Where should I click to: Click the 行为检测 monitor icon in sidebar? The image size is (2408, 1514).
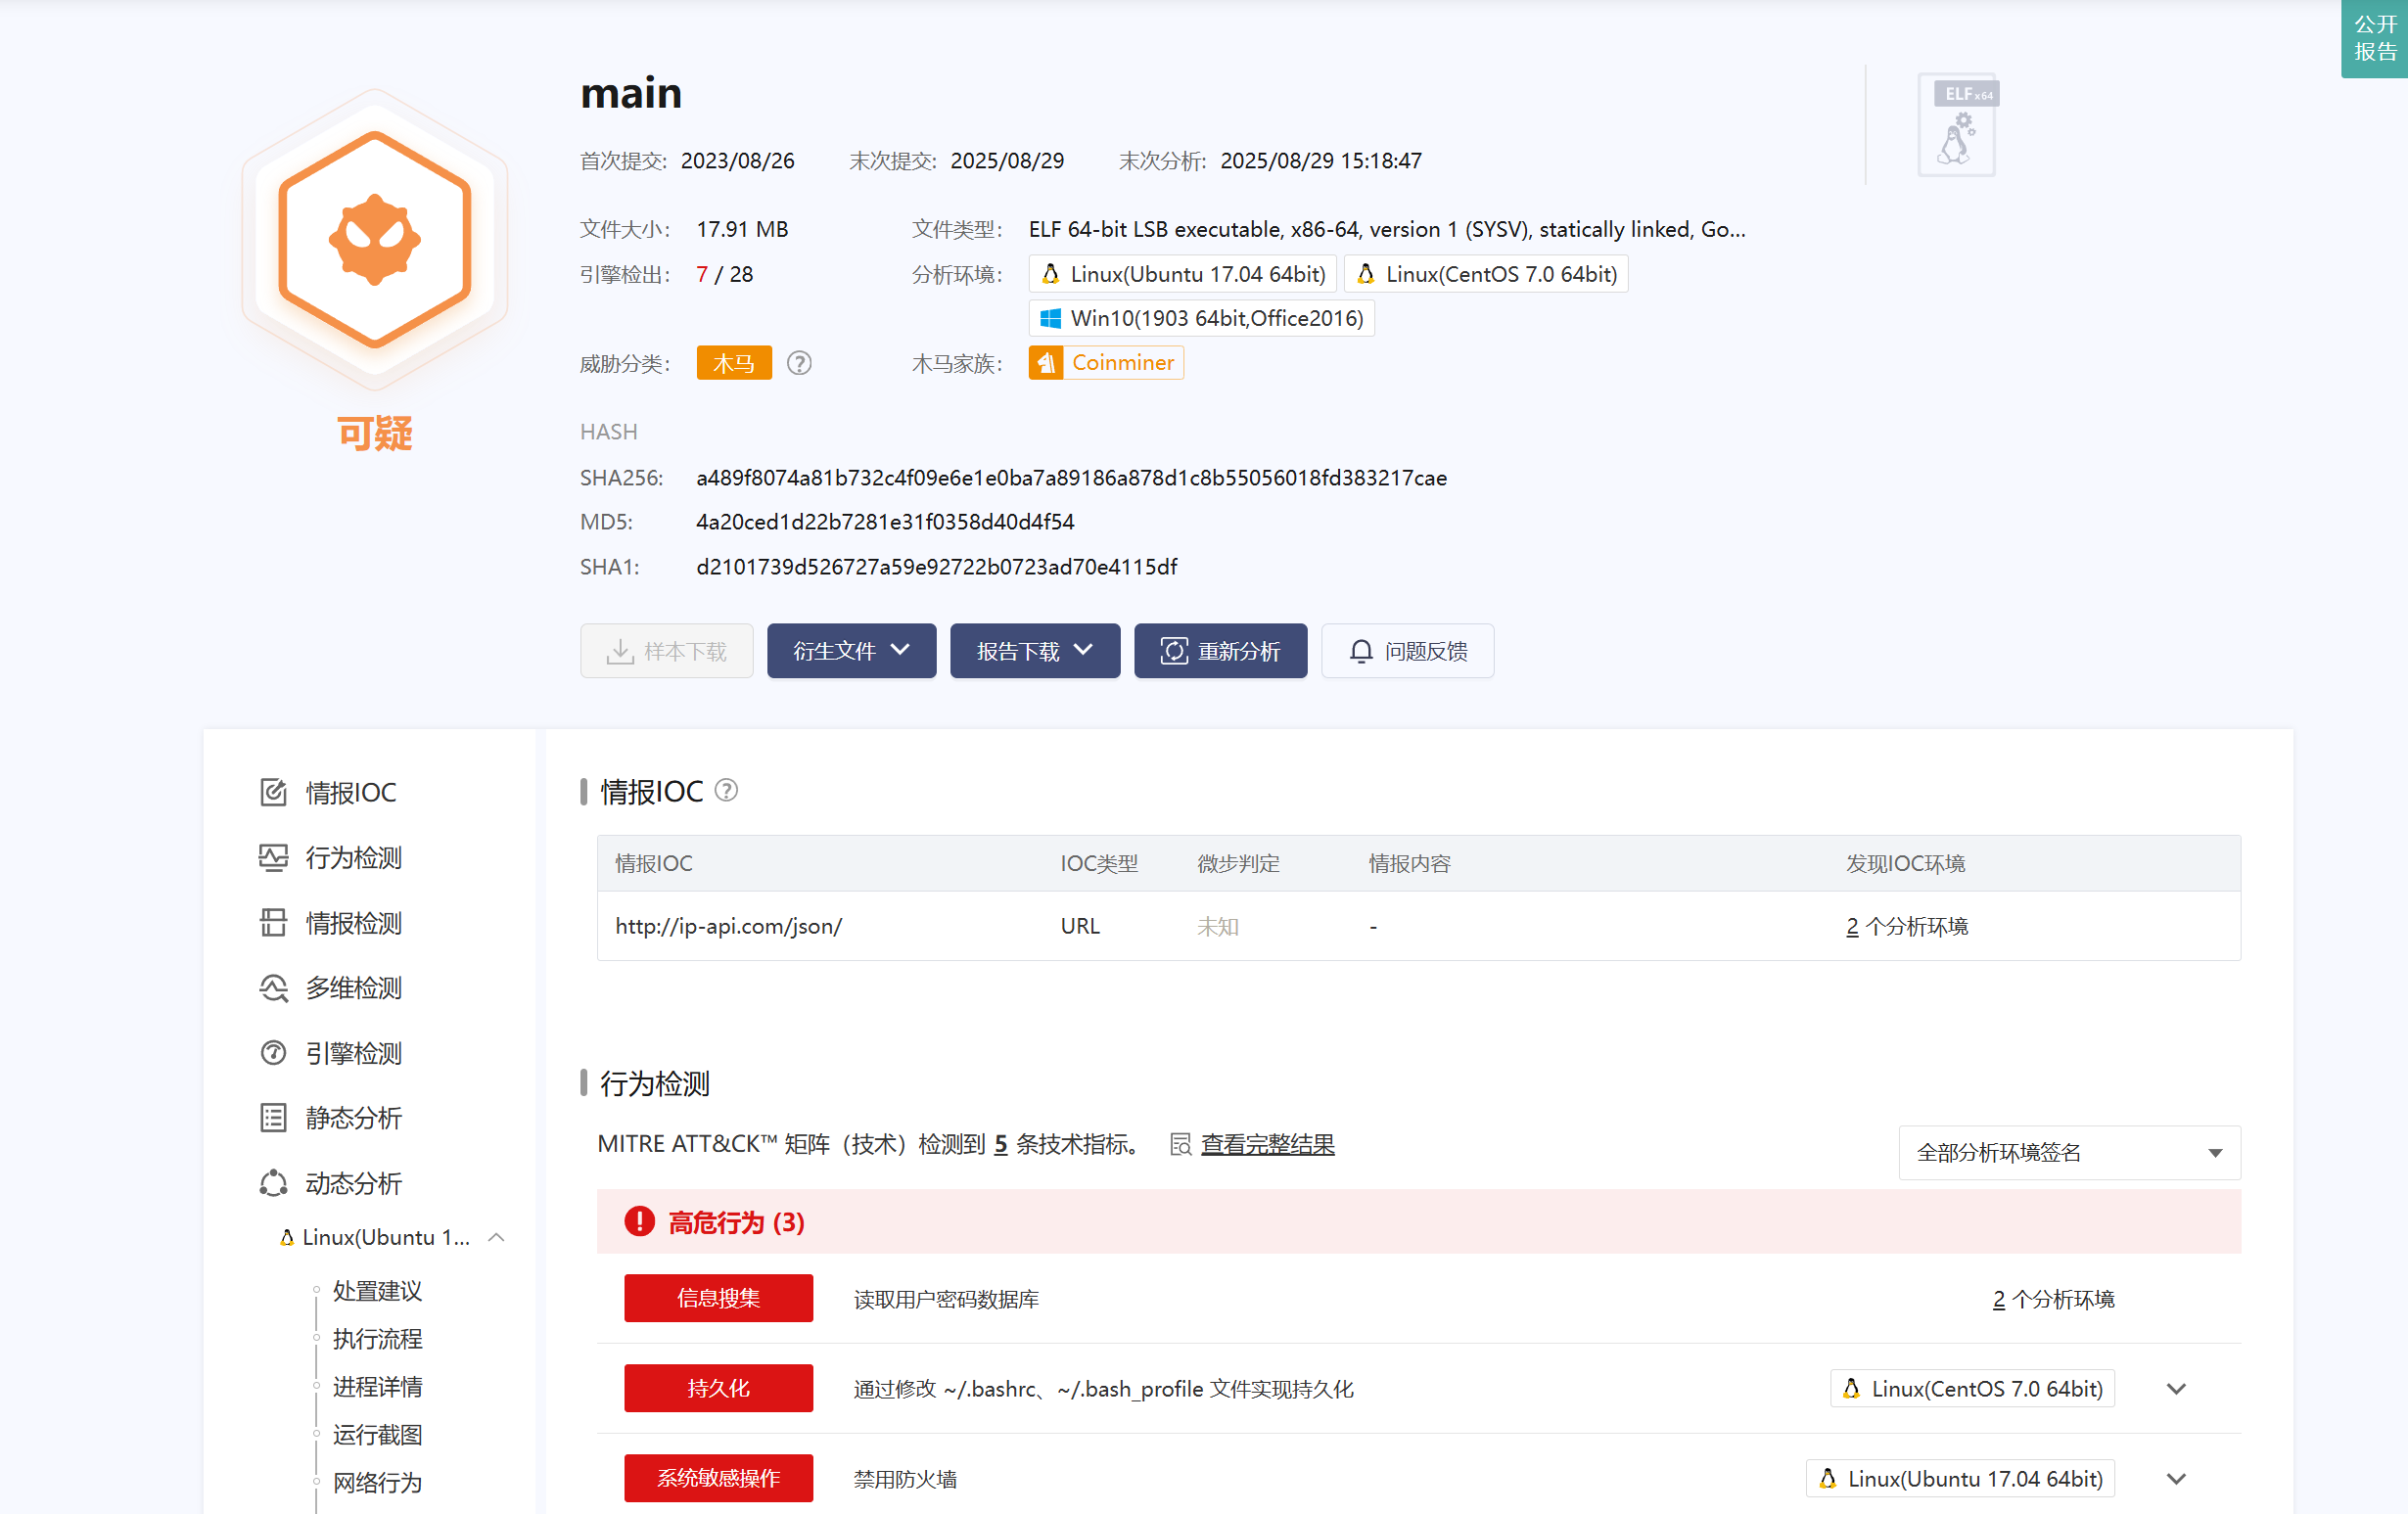(x=273, y=857)
